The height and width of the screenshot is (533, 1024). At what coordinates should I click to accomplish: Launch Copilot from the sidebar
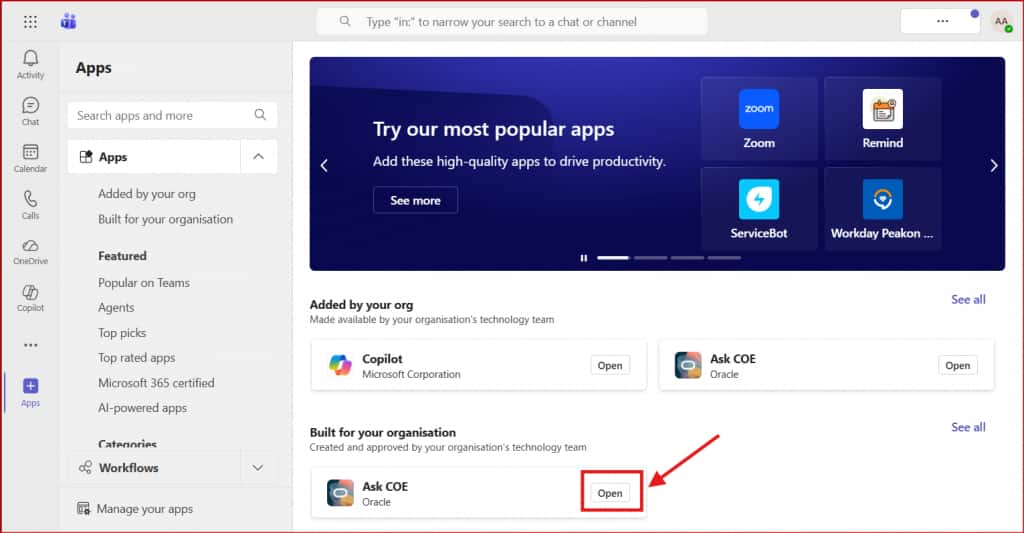(x=30, y=298)
